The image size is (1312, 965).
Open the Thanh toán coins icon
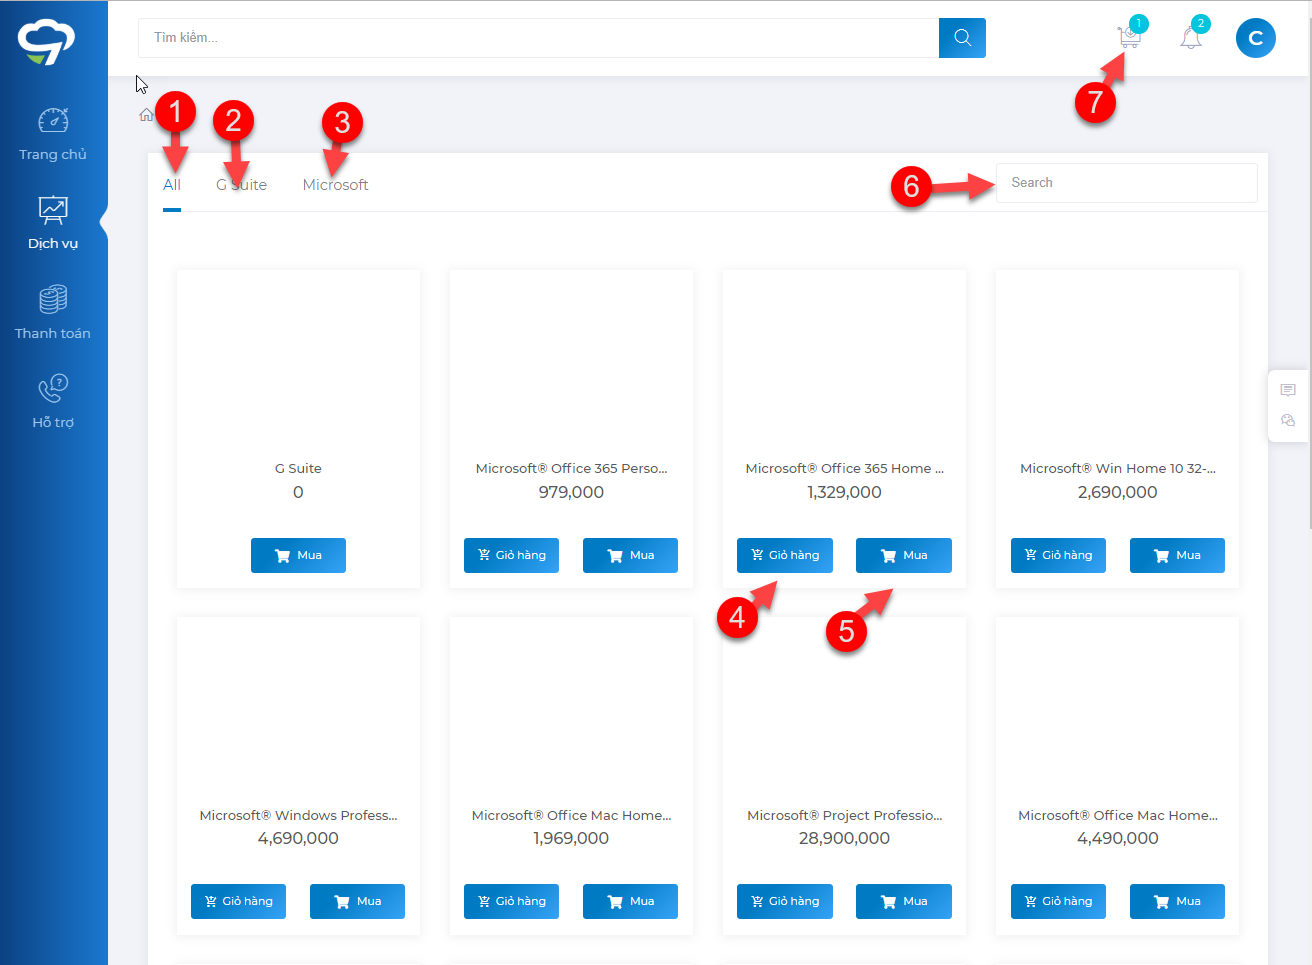click(x=53, y=299)
